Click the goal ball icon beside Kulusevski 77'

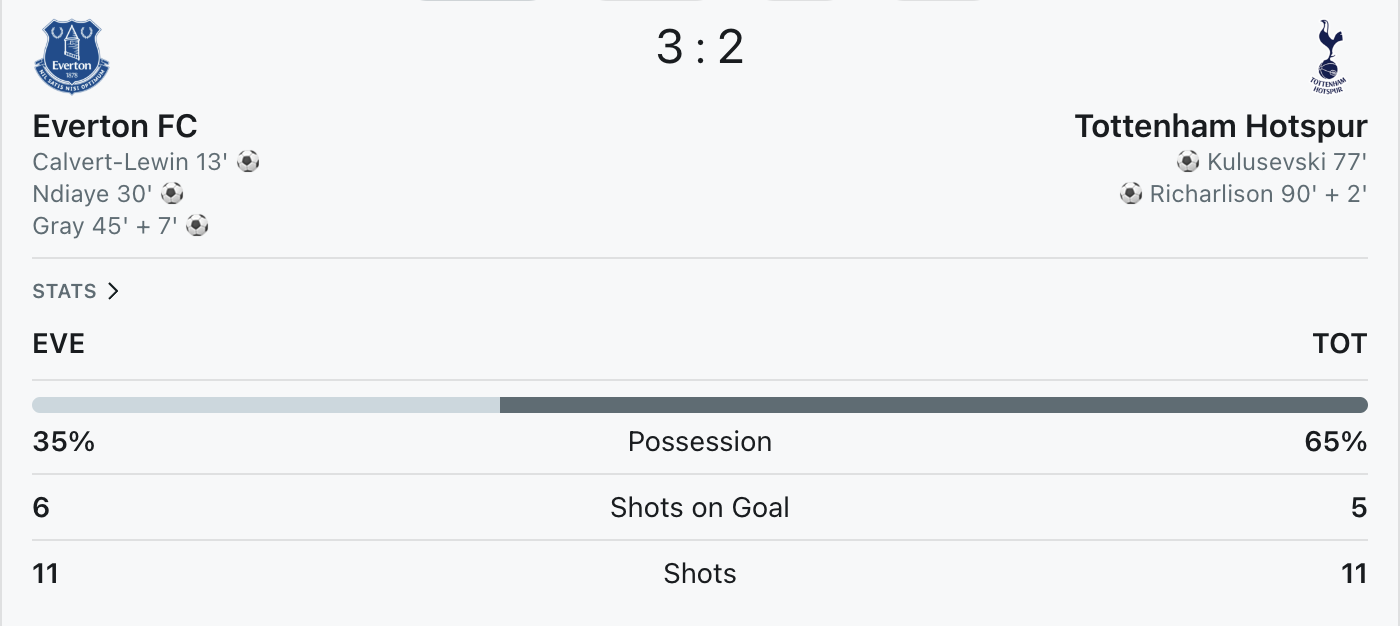(x=1188, y=161)
